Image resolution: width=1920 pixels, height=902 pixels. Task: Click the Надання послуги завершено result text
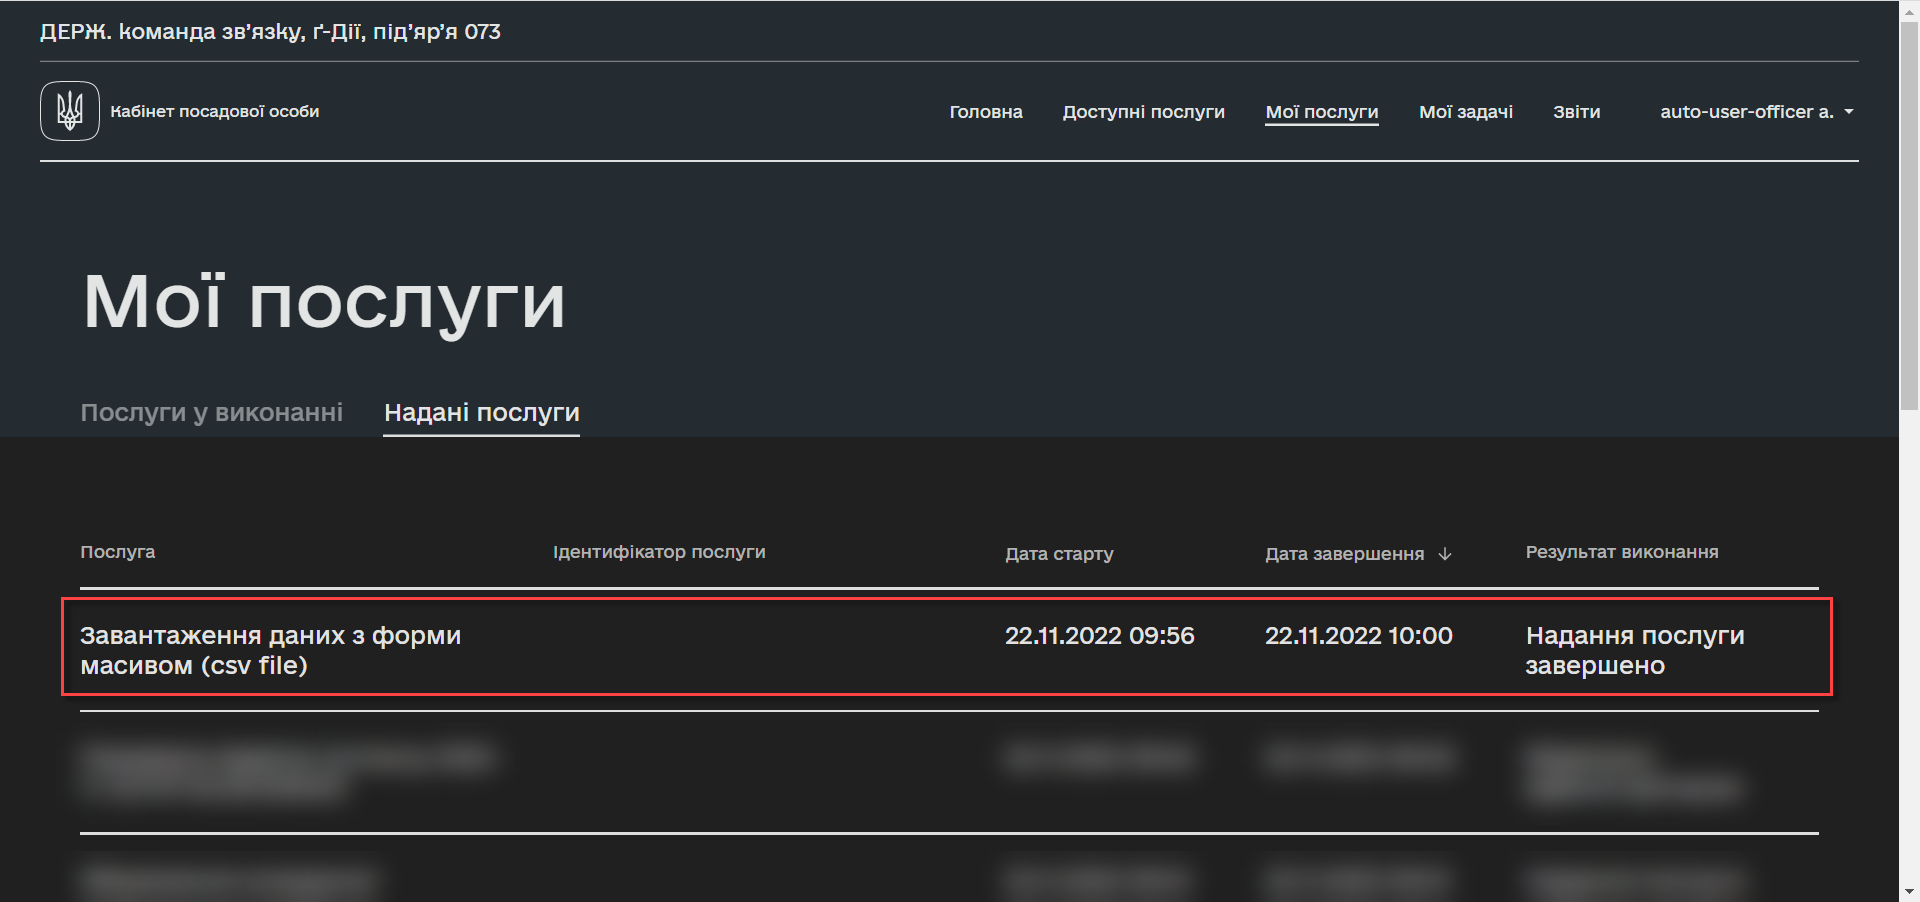coord(1635,650)
